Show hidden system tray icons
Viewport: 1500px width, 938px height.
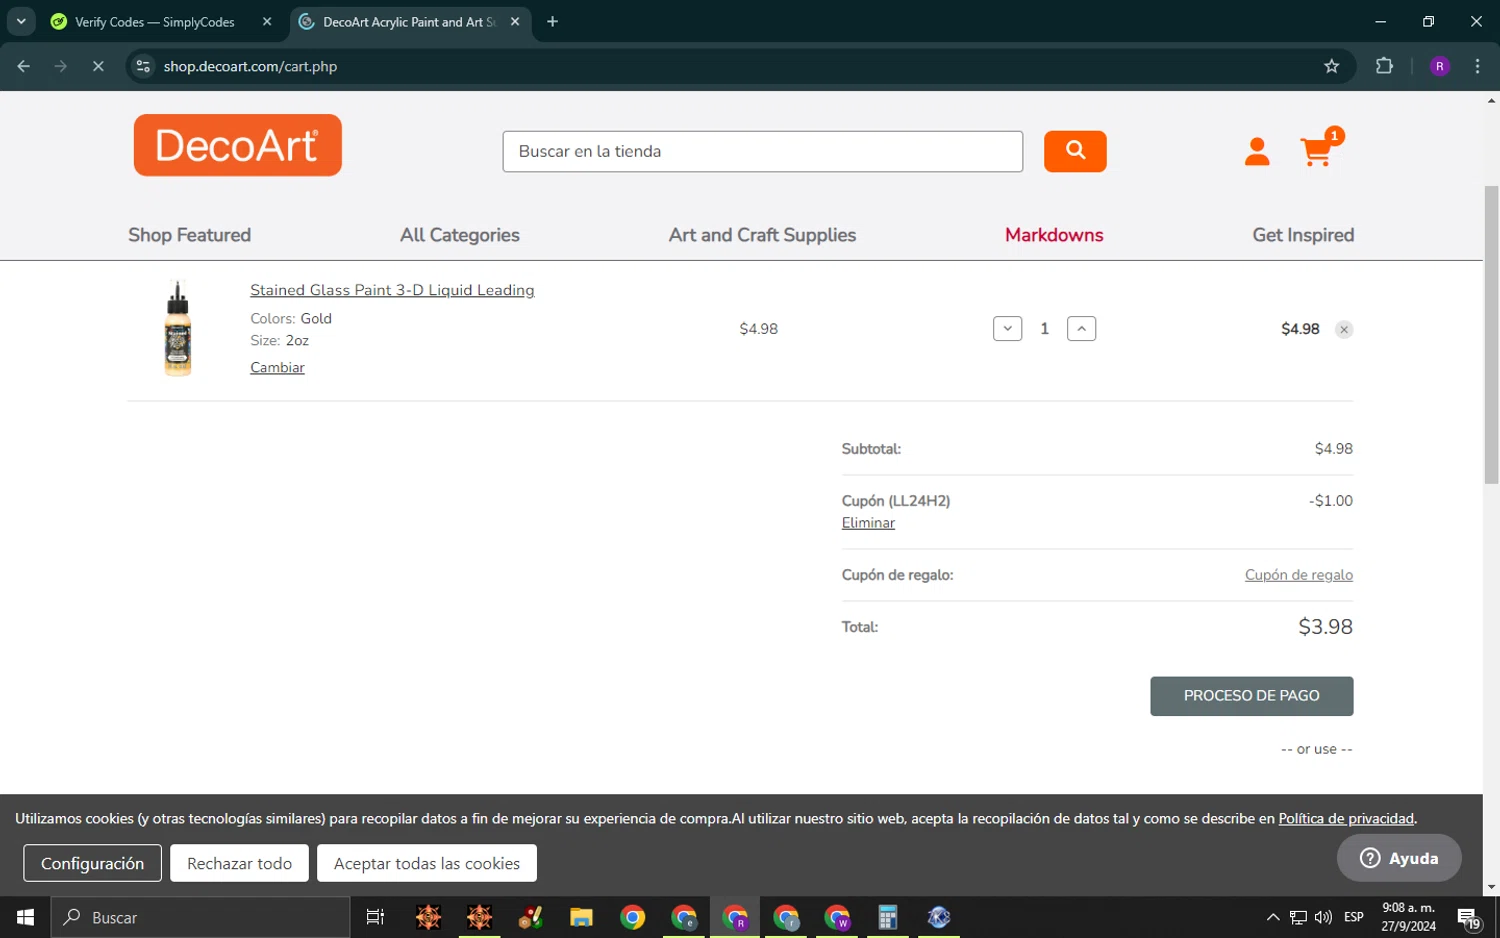pyautogui.click(x=1272, y=917)
